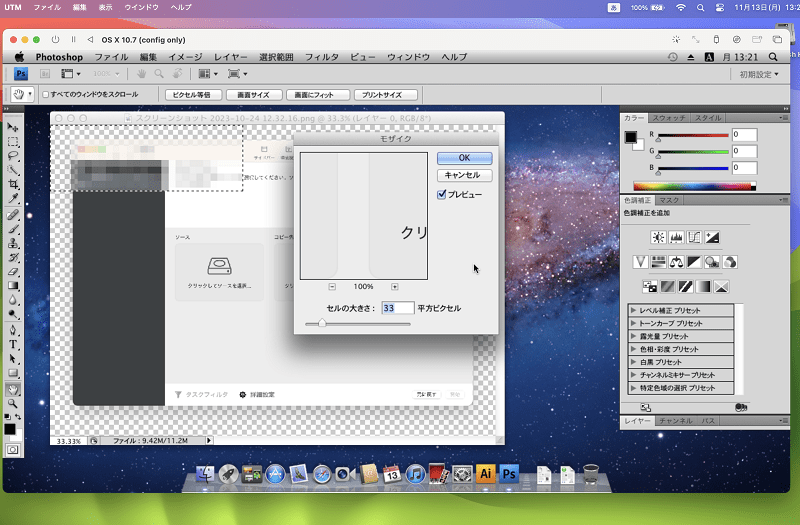Toggle Quick Mask mode
Image resolution: width=800 pixels, height=525 pixels.
[13, 450]
